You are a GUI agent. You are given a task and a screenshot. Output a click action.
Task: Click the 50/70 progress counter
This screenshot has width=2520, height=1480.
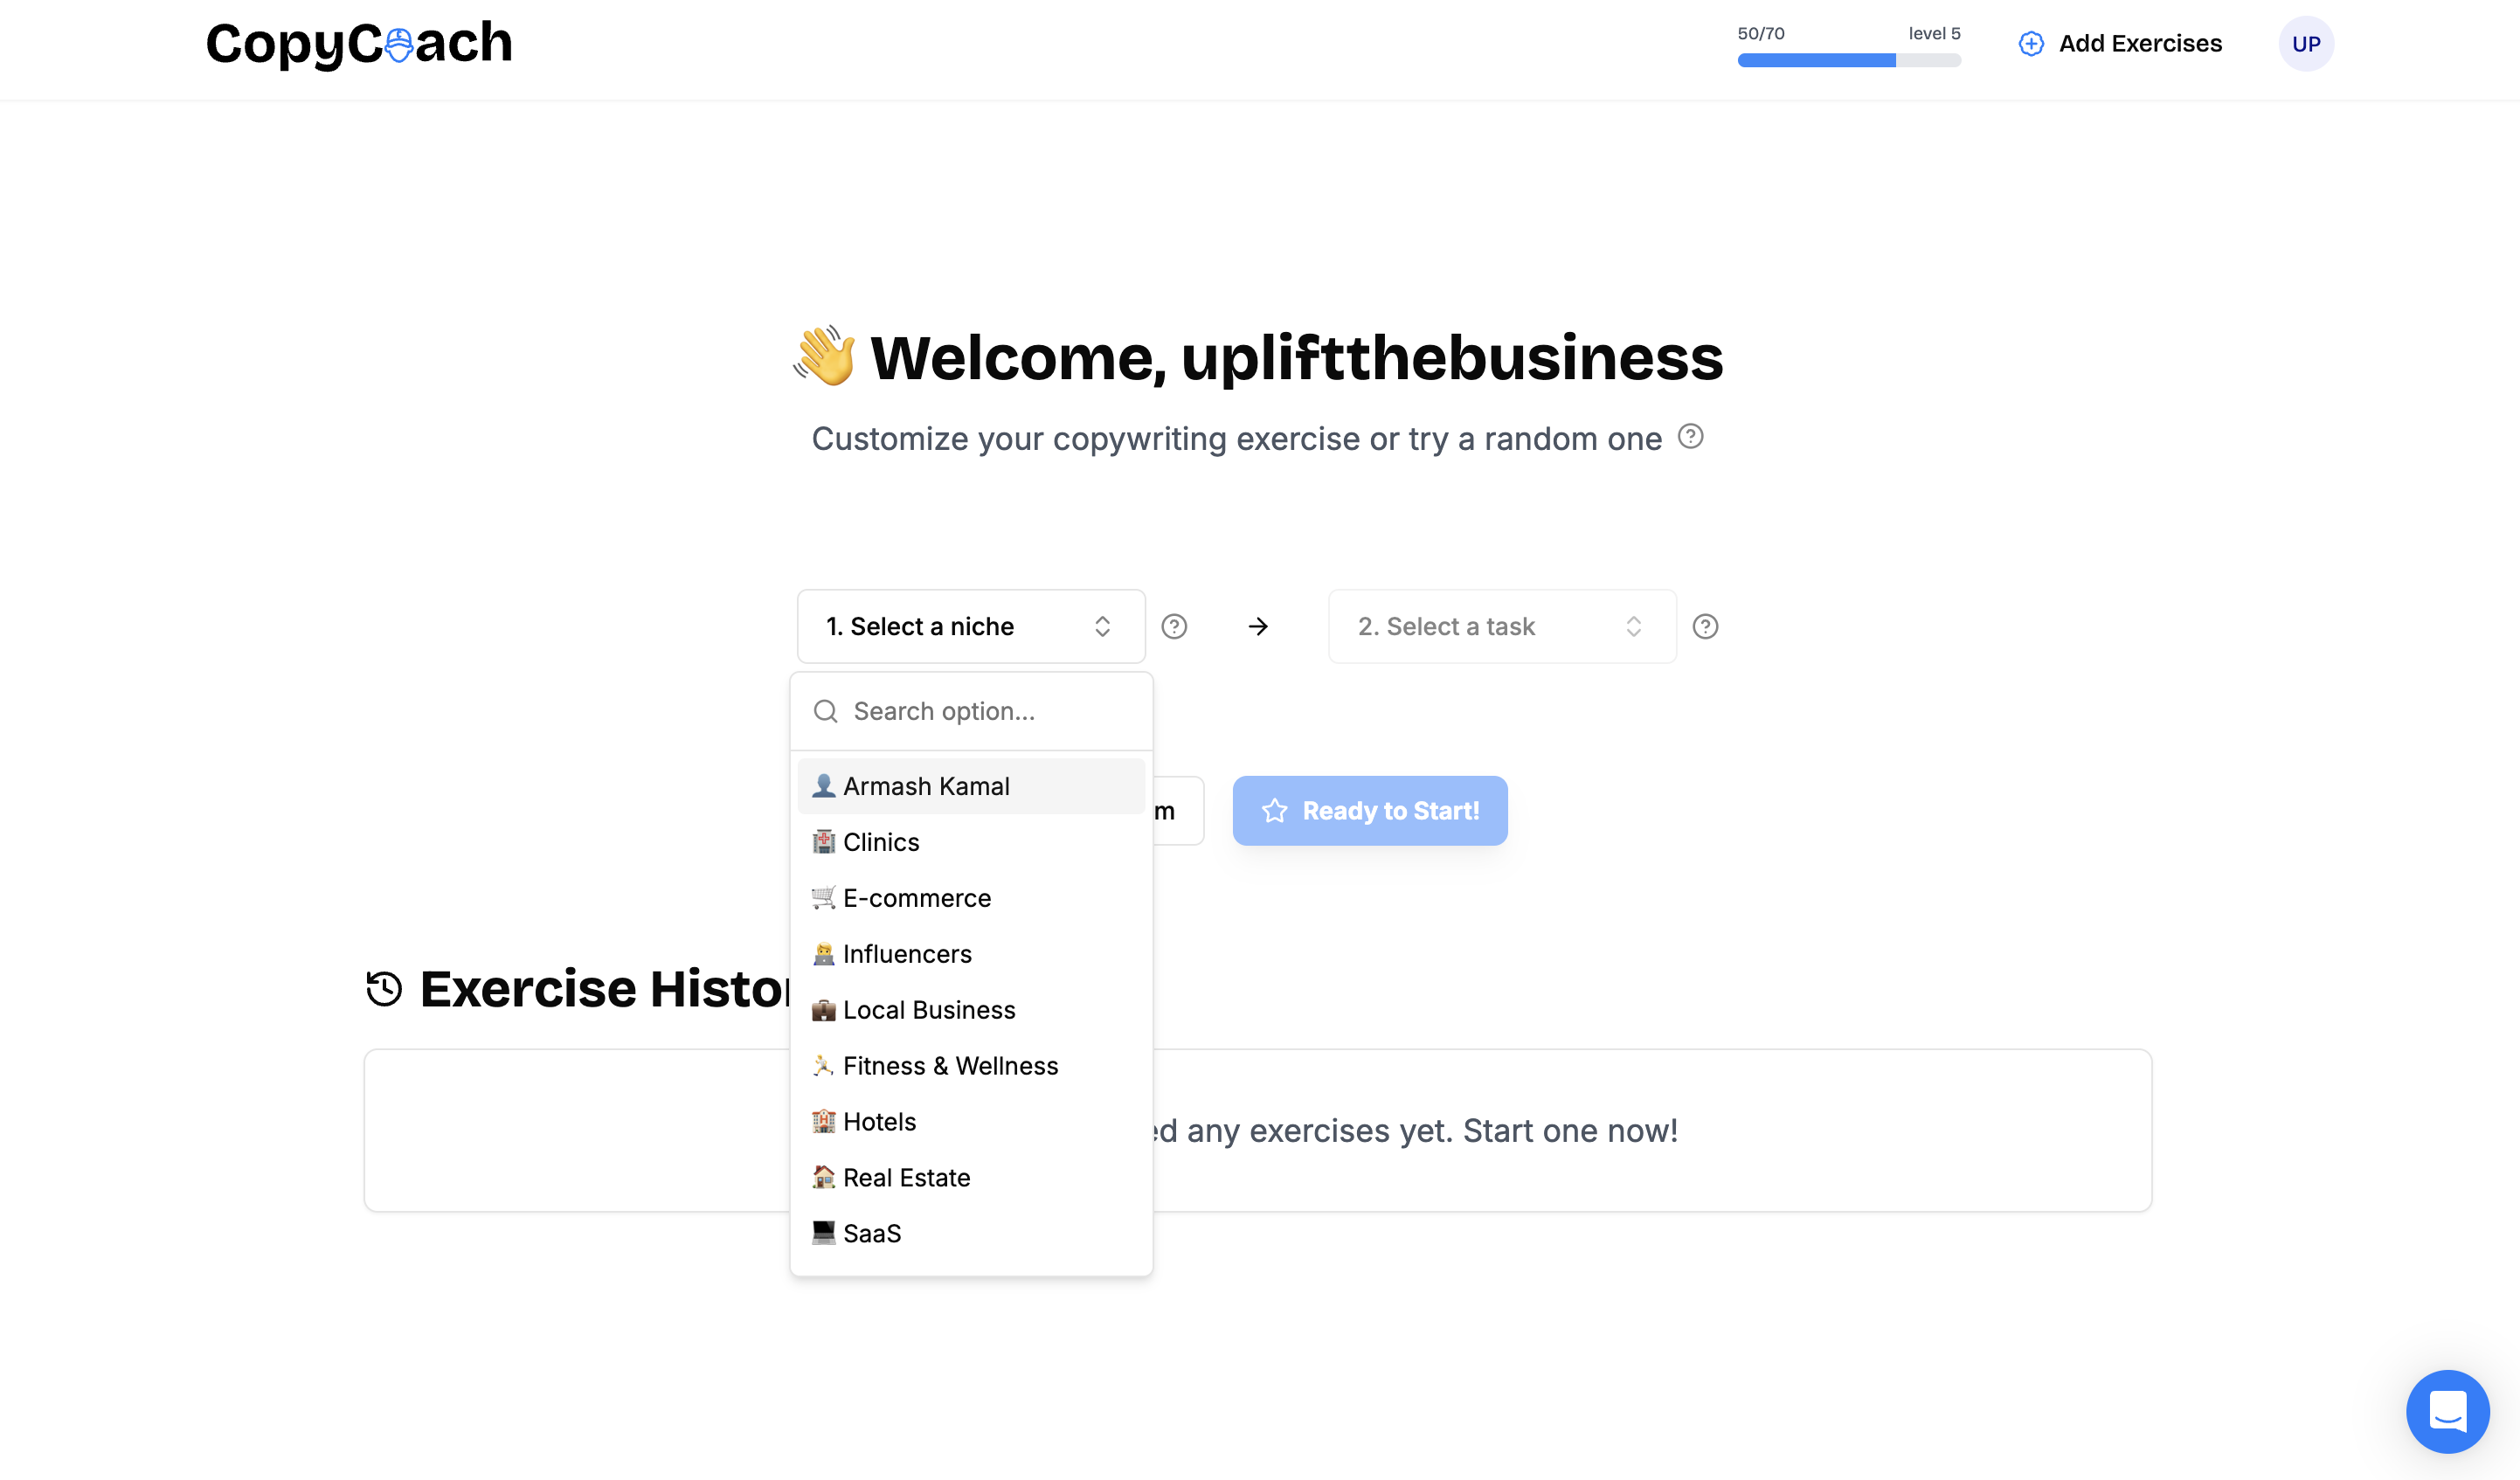(x=1761, y=33)
